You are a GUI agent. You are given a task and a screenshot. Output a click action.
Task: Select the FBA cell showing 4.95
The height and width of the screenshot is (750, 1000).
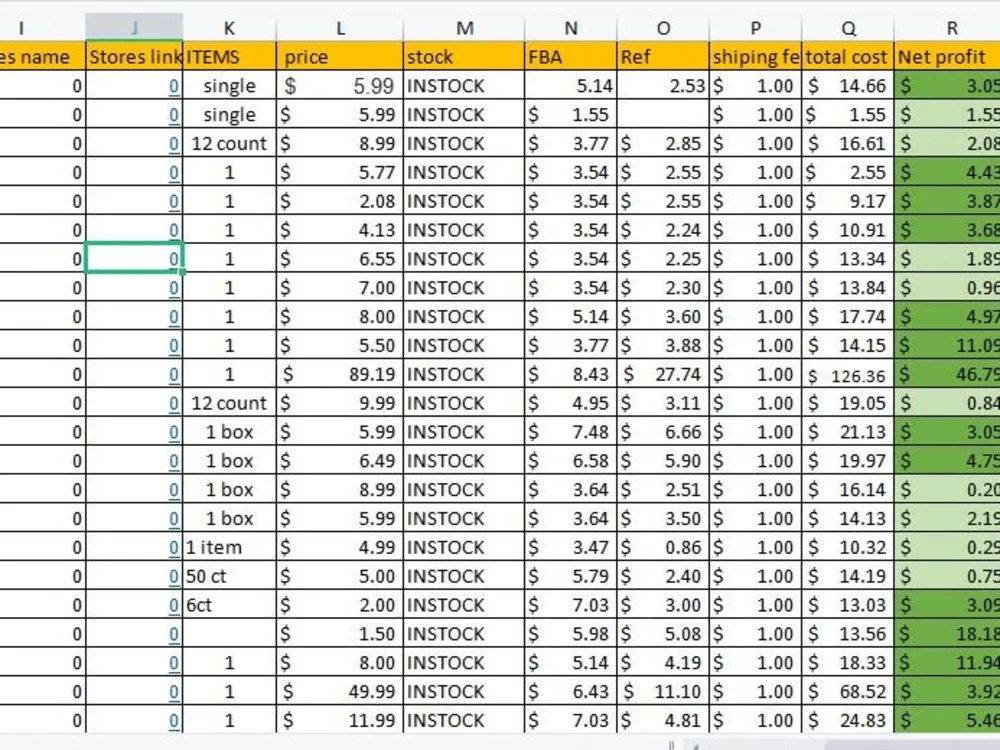tap(571, 403)
